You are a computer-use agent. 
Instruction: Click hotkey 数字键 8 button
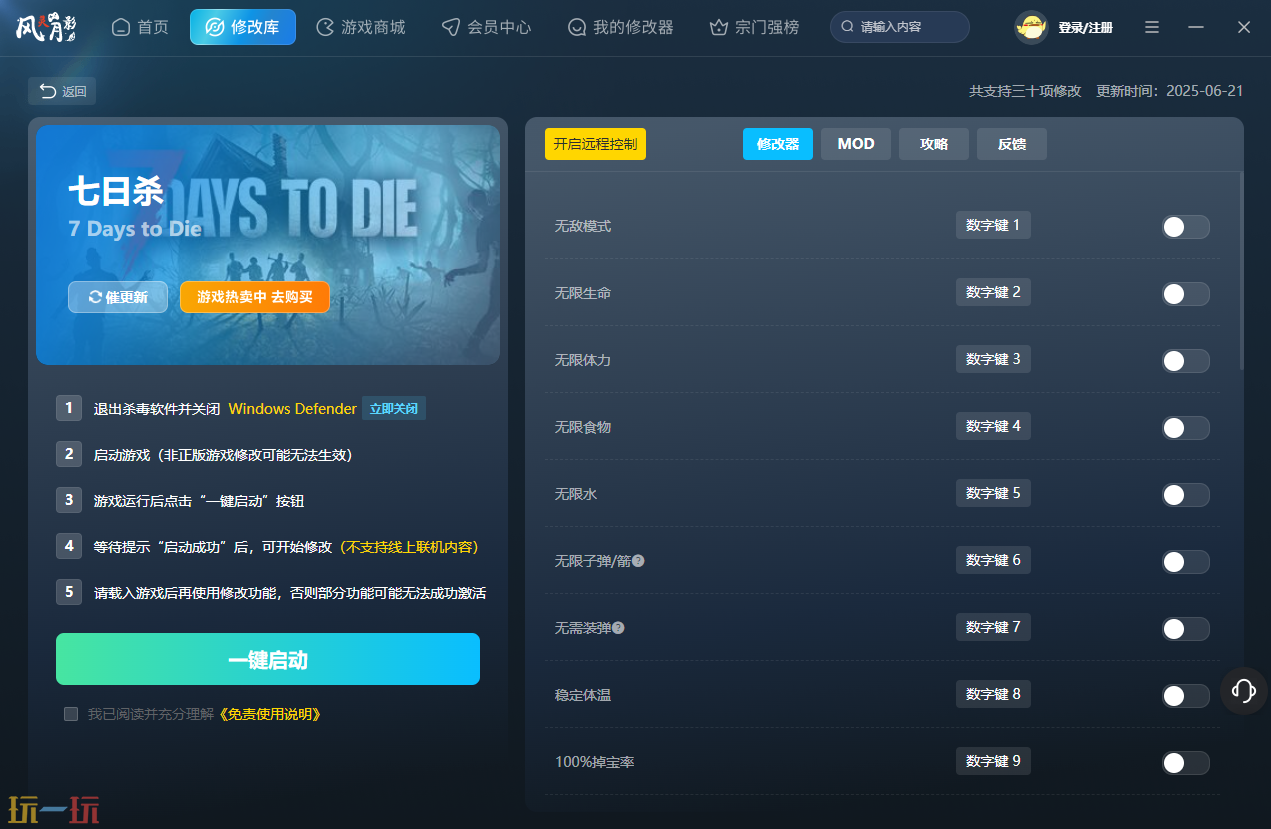(x=993, y=694)
